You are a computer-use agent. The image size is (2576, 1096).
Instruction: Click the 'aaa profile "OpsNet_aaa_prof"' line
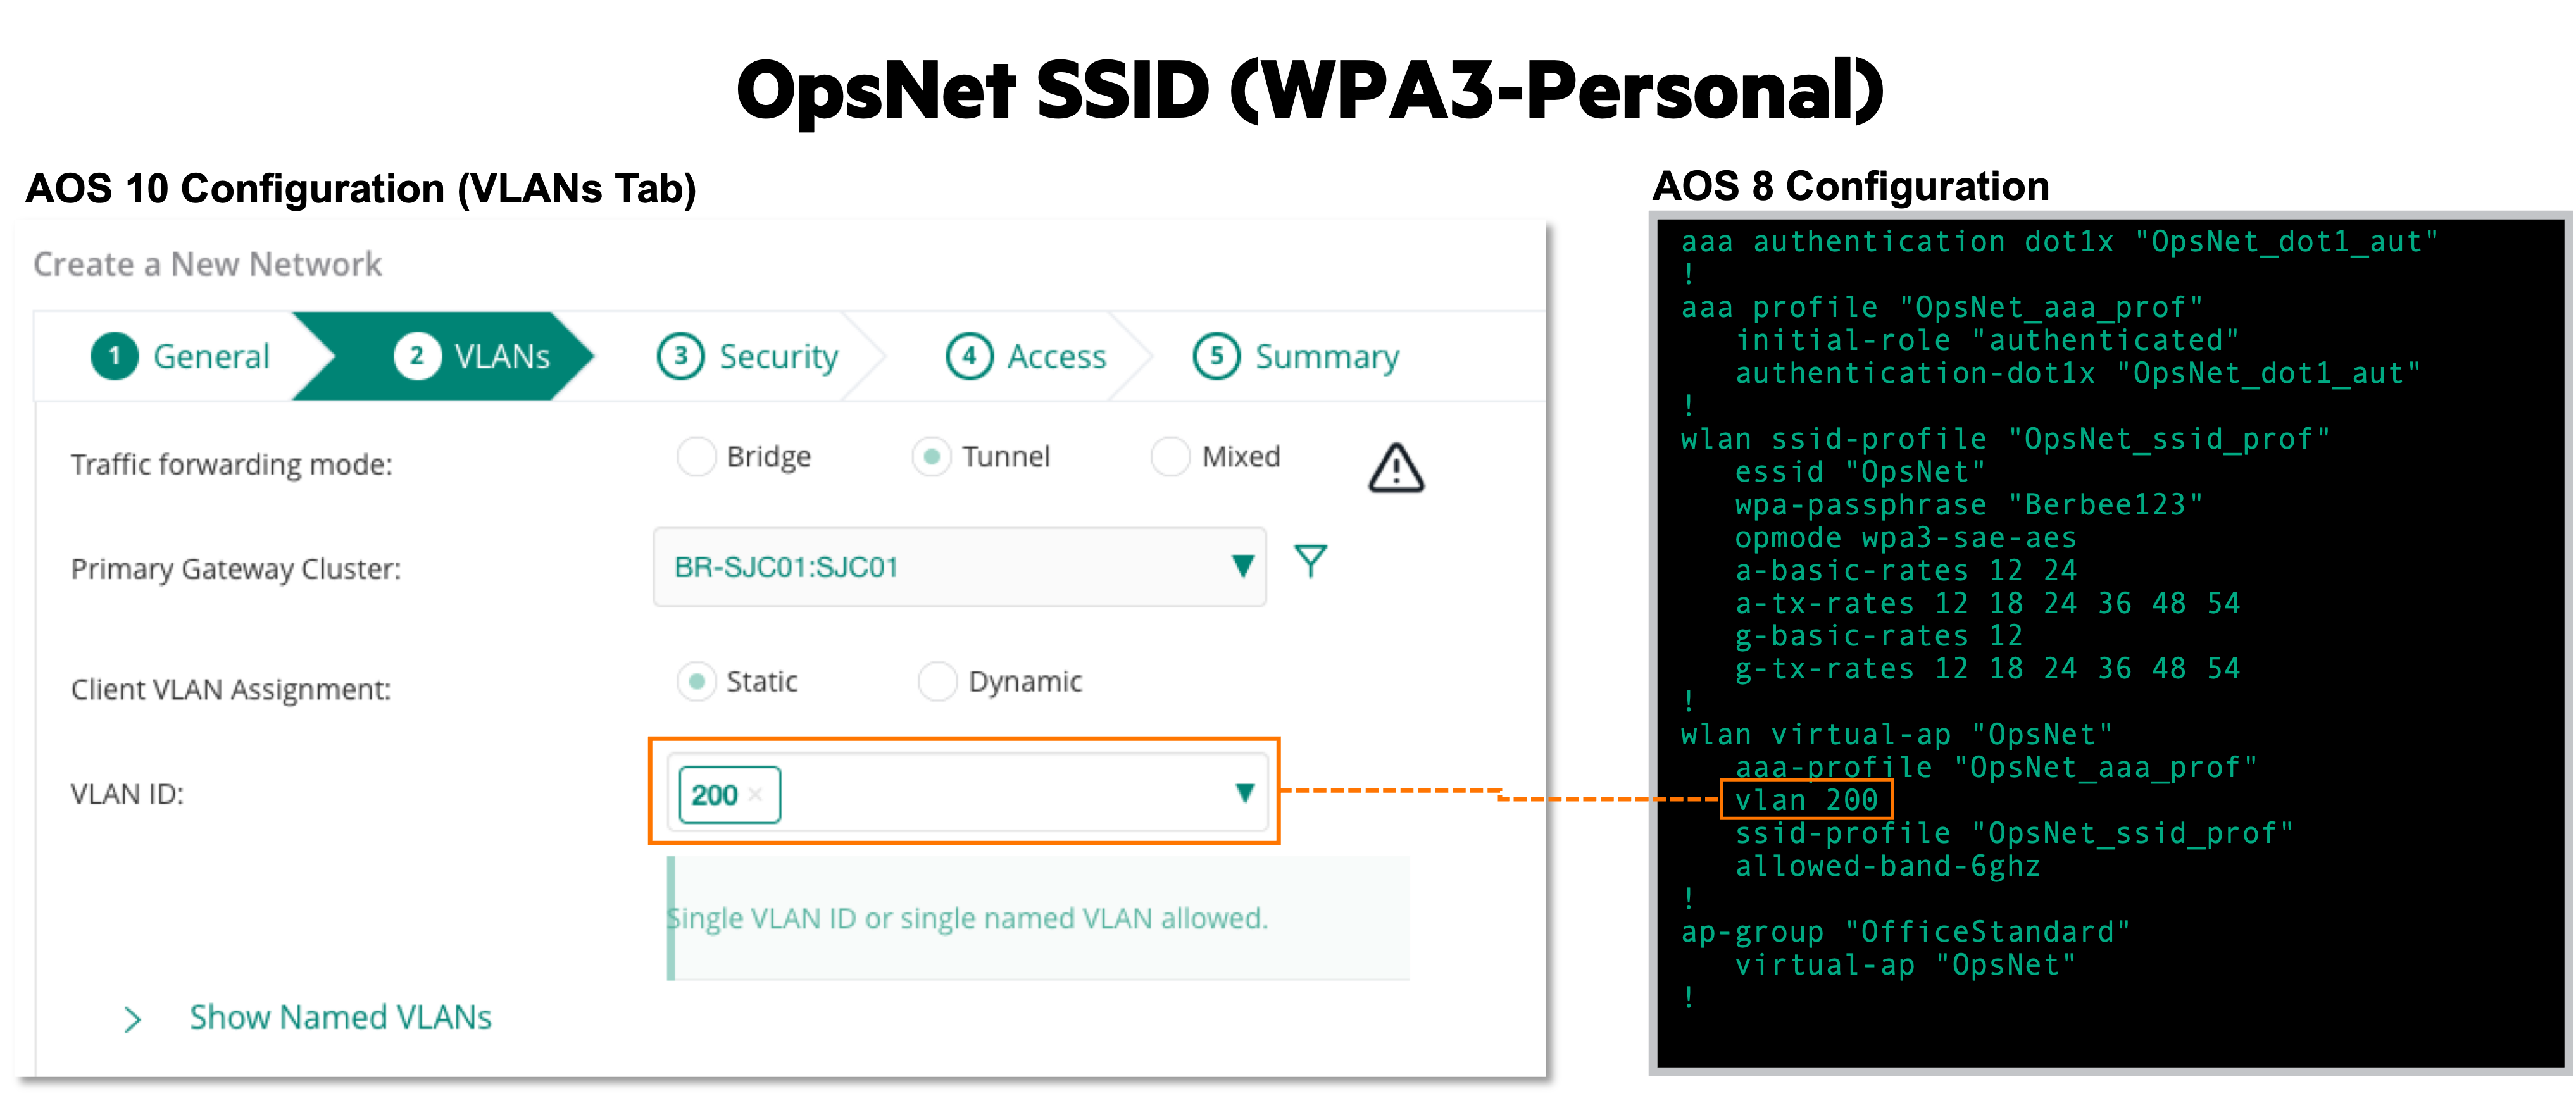click(x=1942, y=308)
